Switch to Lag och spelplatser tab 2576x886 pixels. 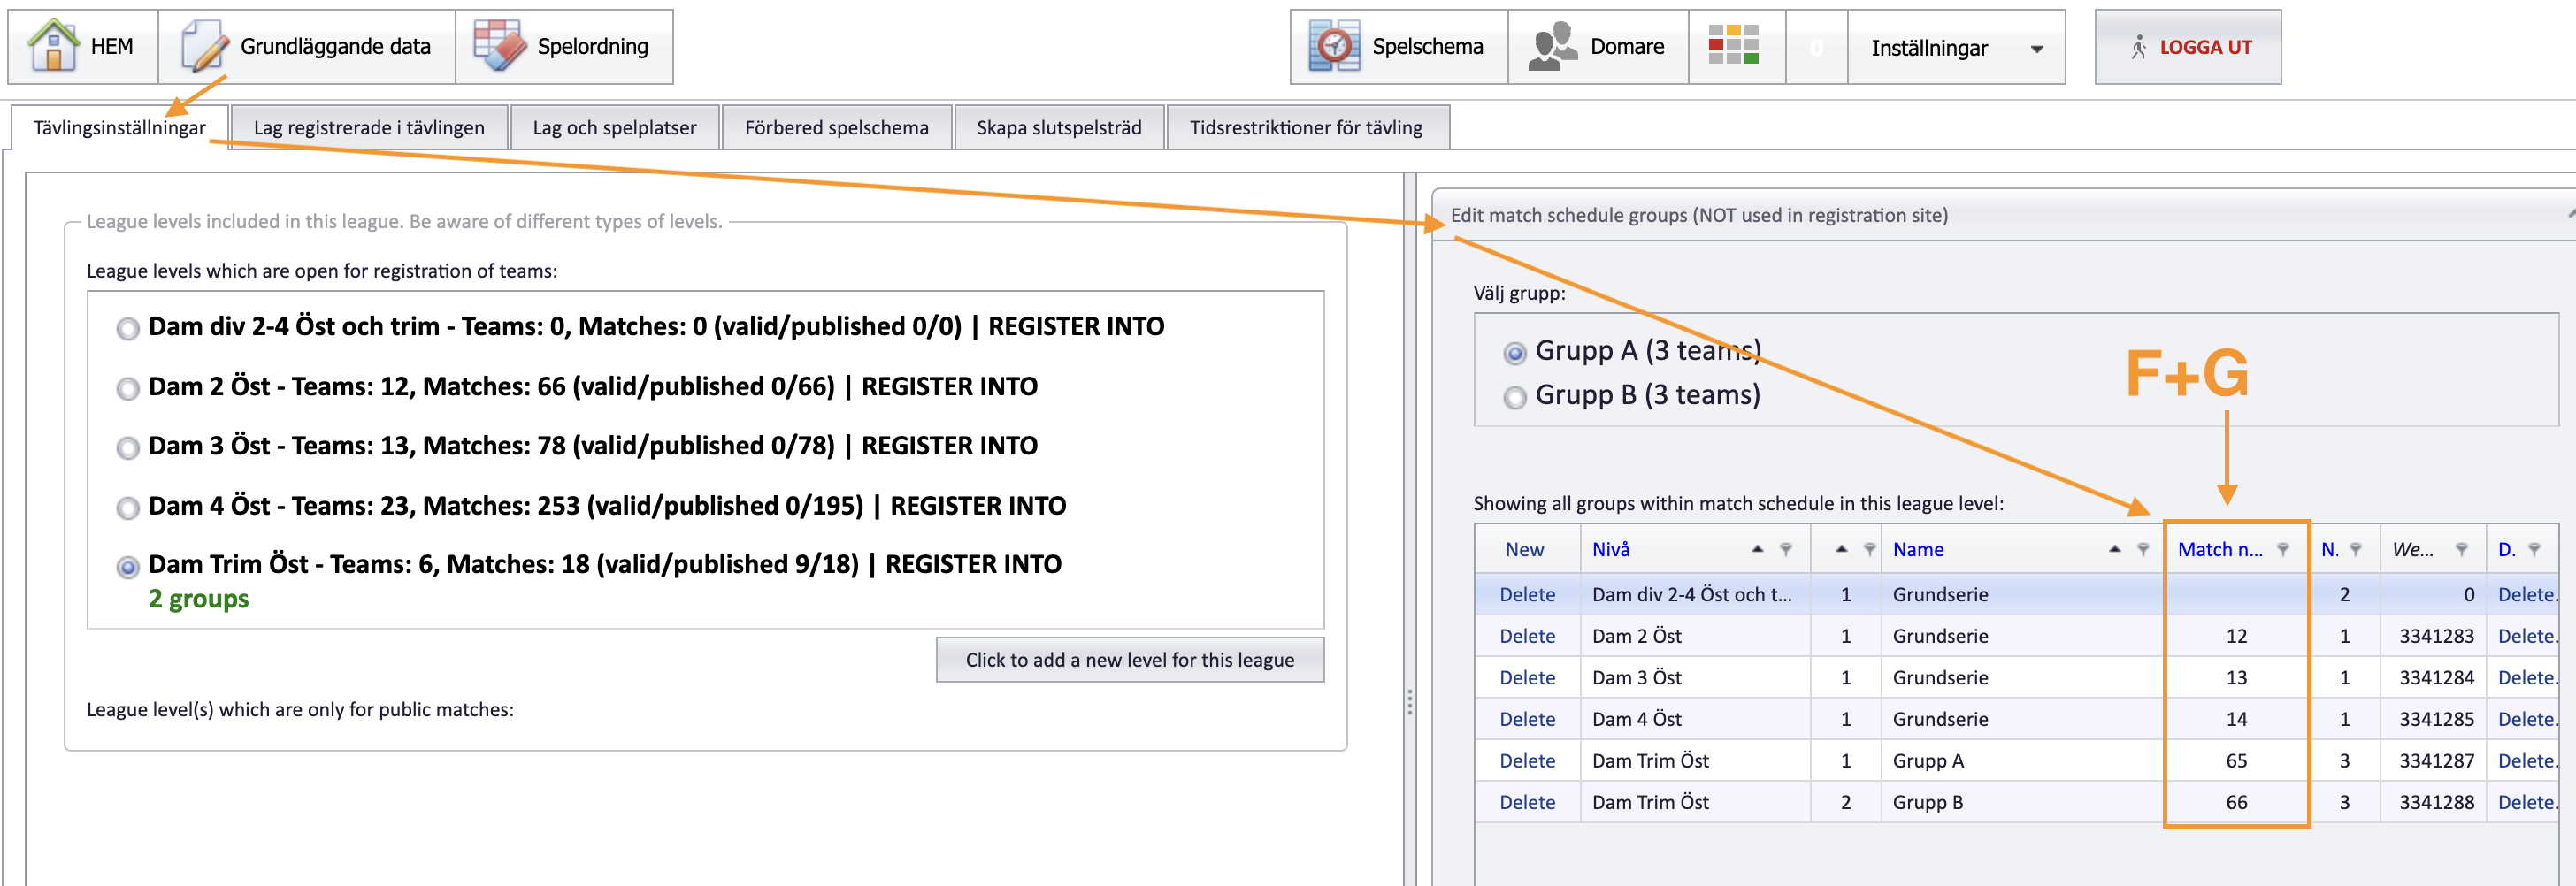coord(614,127)
